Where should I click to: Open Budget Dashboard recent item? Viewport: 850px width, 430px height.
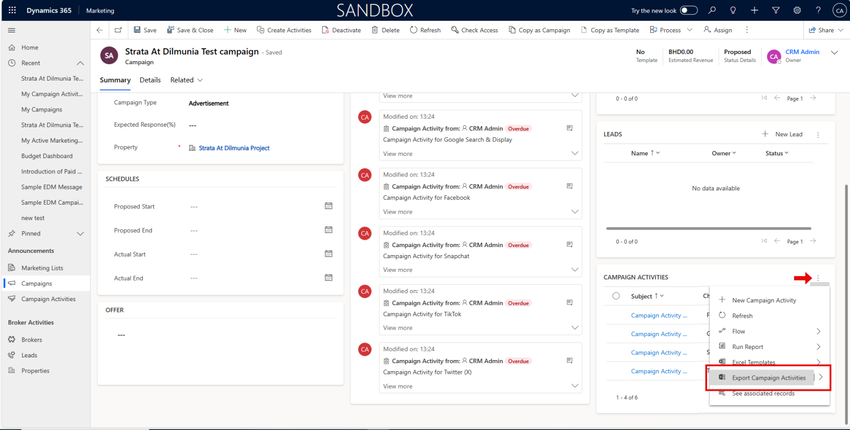(x=47, y=156)
